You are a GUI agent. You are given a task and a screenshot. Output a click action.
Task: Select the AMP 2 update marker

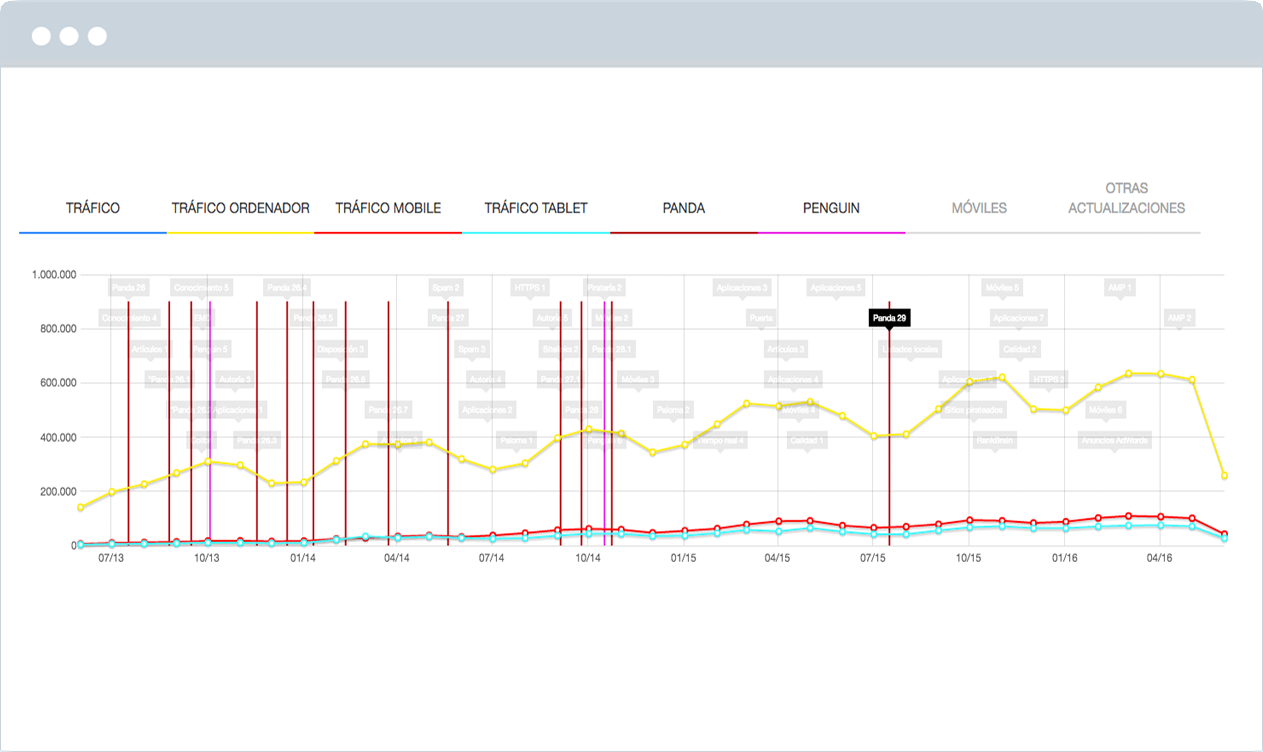[1180, 318]
